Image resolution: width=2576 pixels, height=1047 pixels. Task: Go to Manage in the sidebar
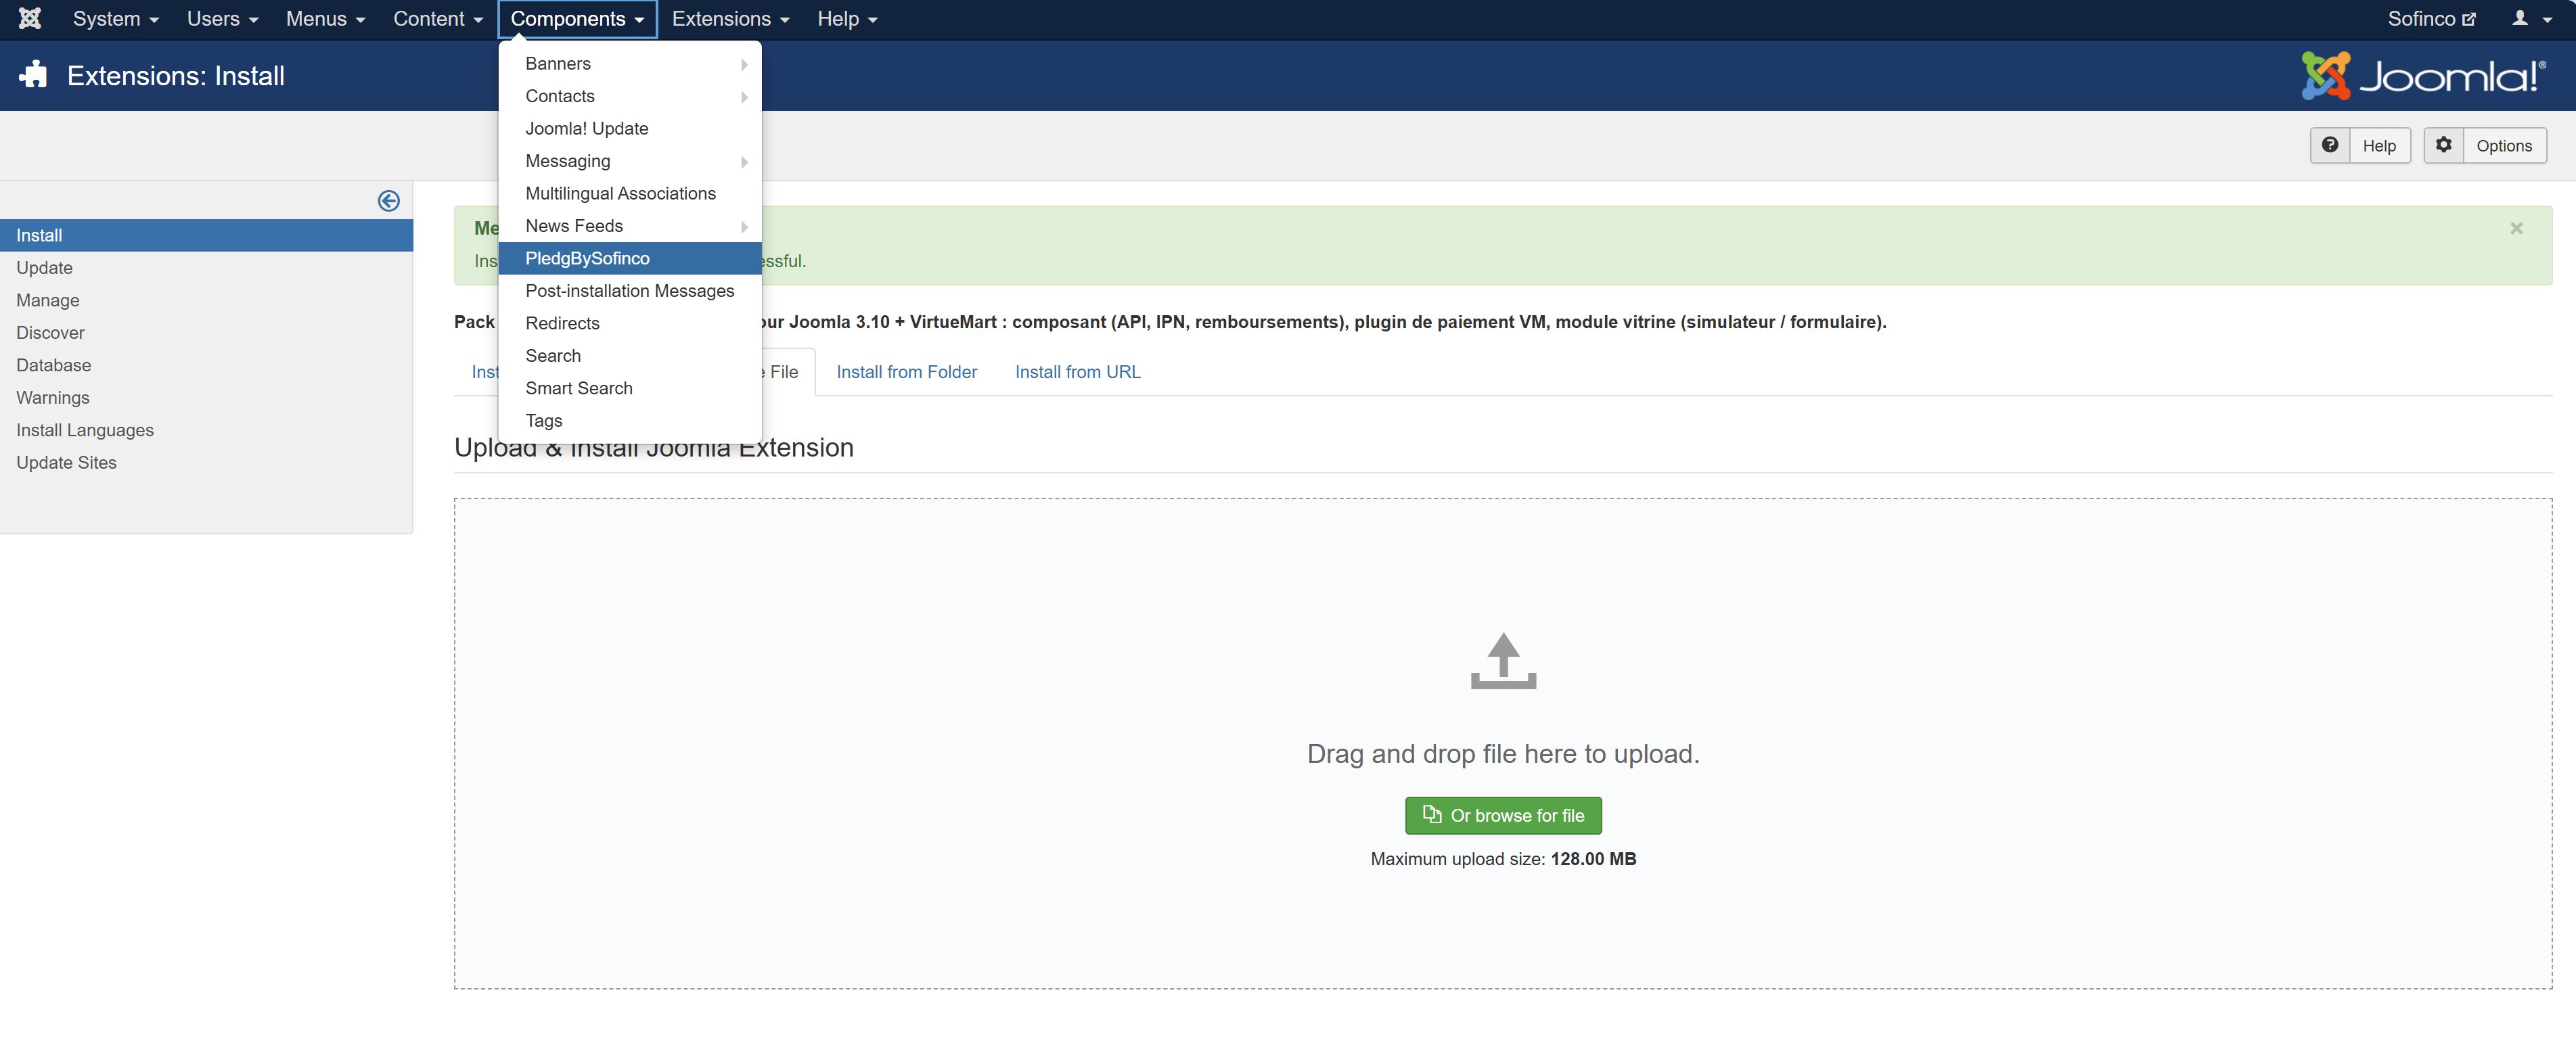47,300
